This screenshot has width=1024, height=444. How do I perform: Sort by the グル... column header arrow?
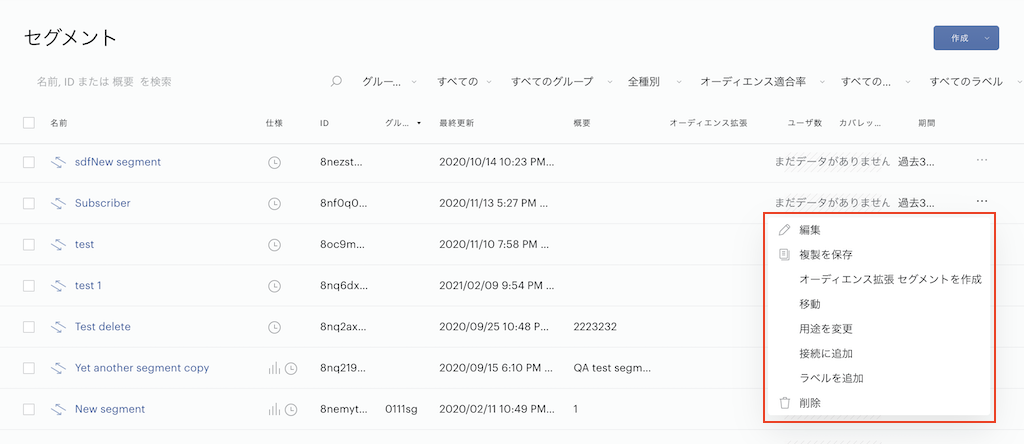click(x=418, y=123)
